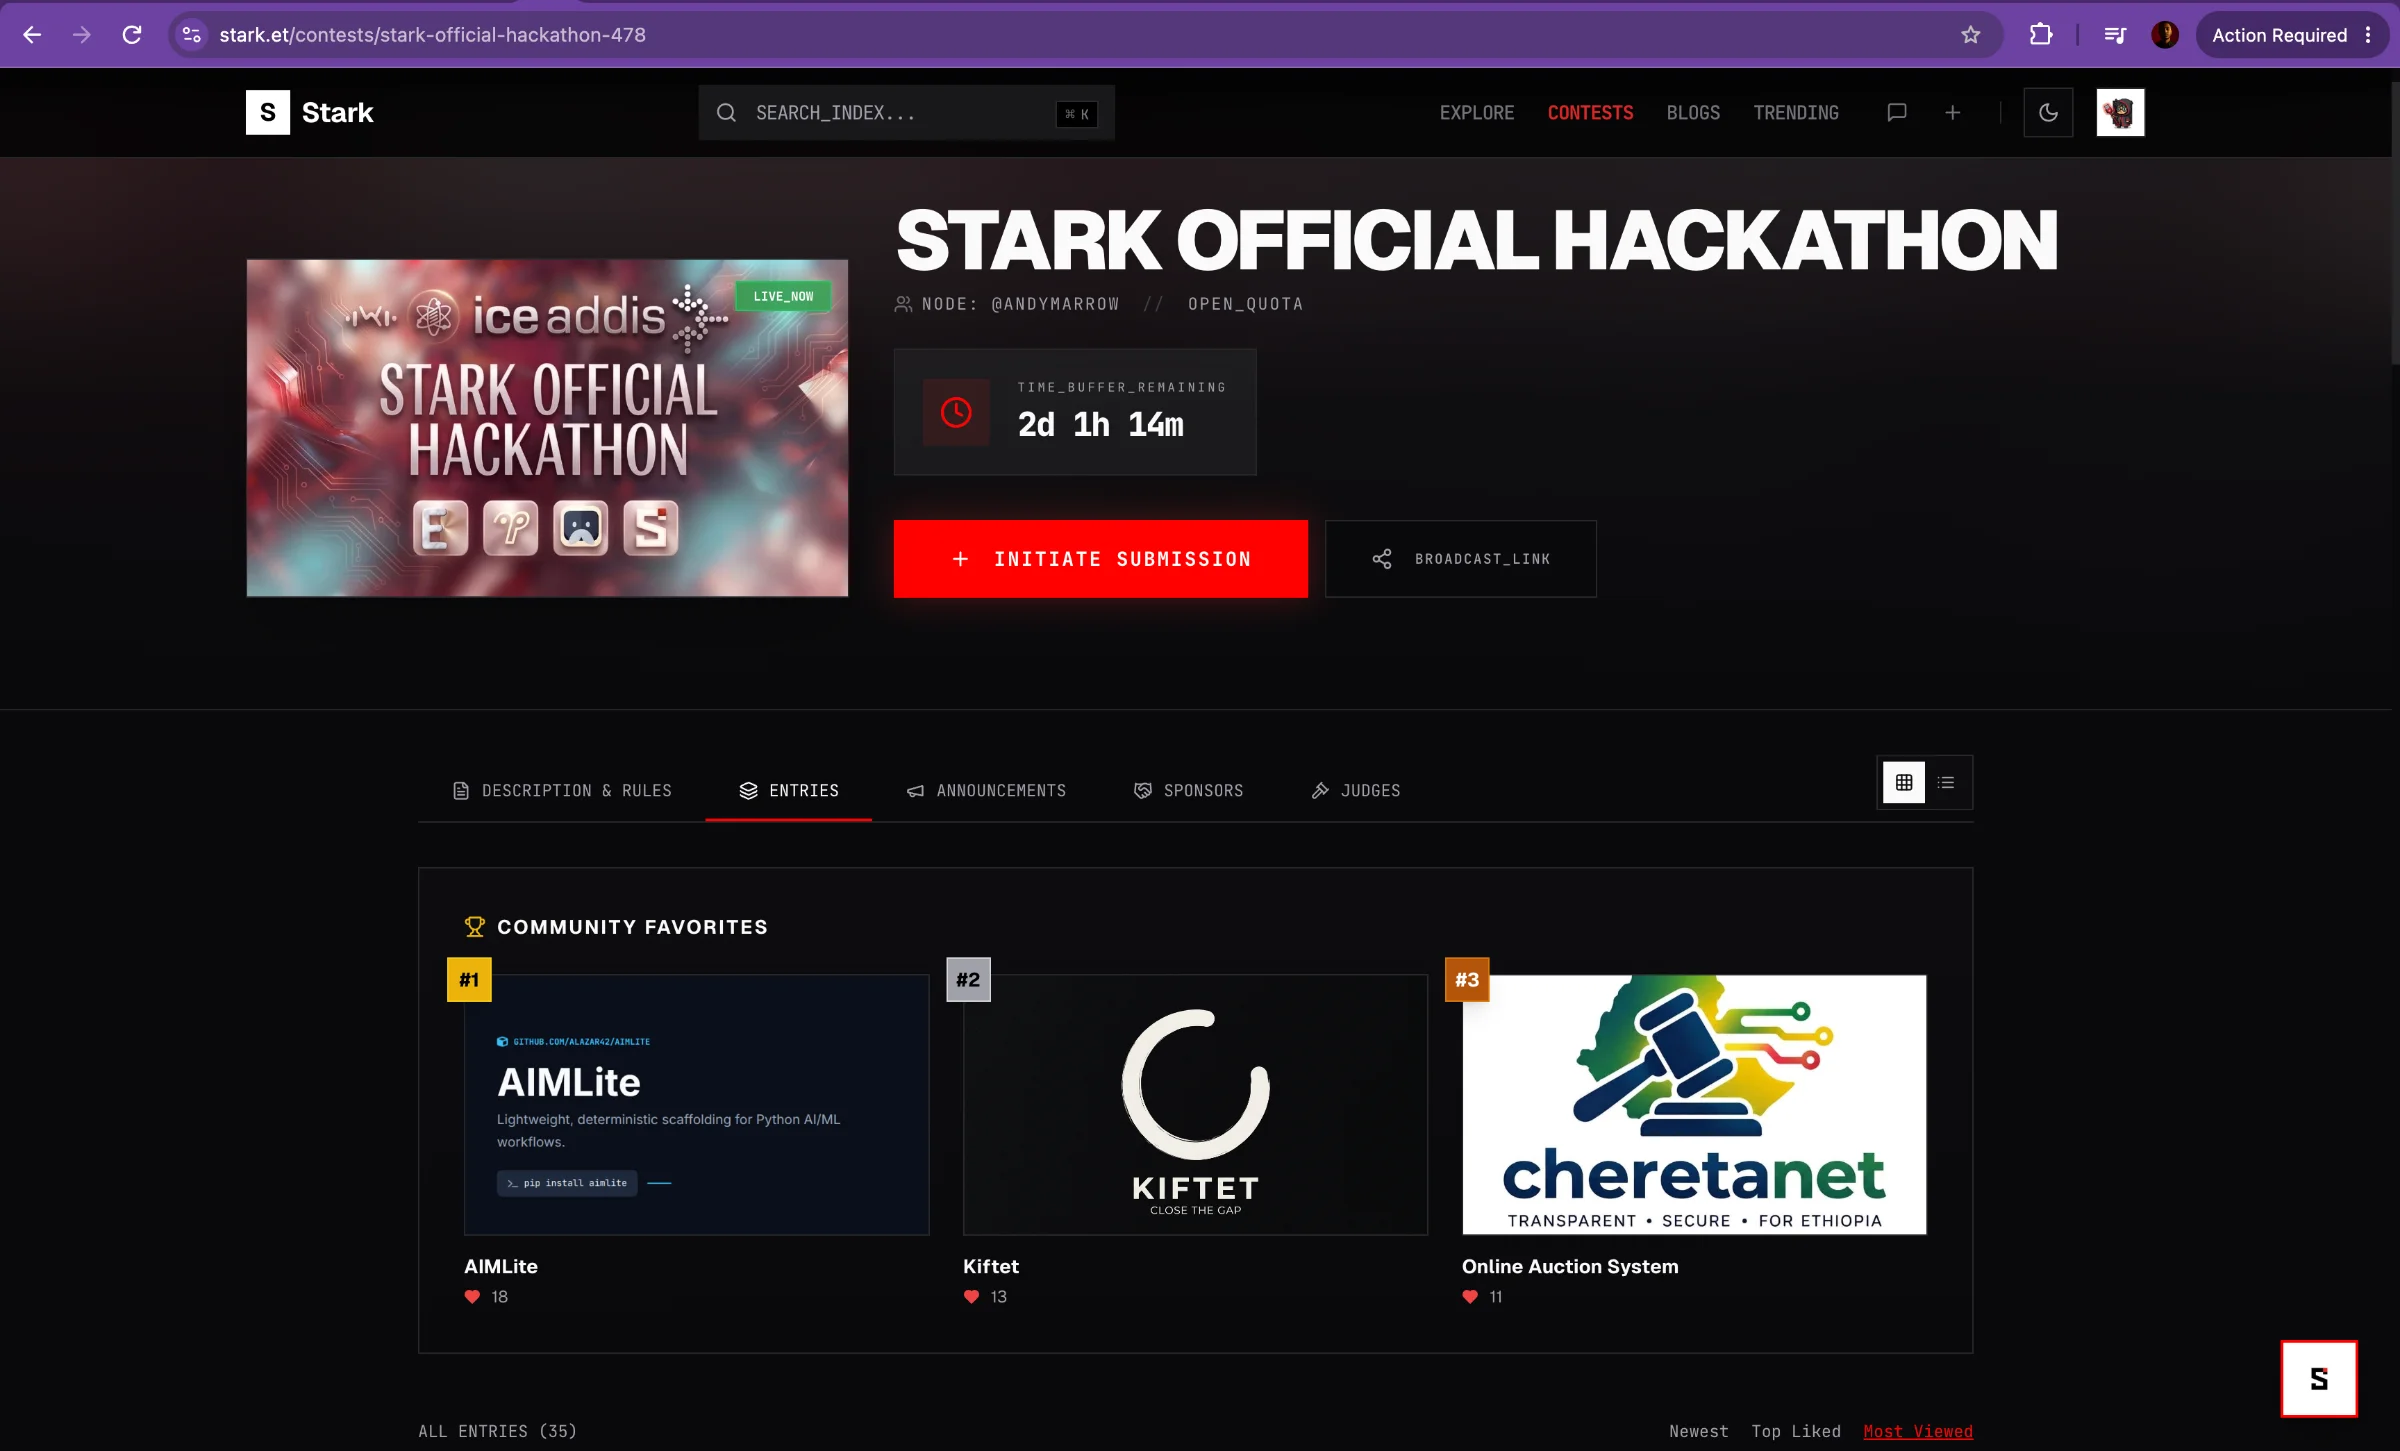The width and height of the screenshot is (2400, 1451).
Task: Sort all entries by Most Viewed
Action: (x=1918, y=1431)
